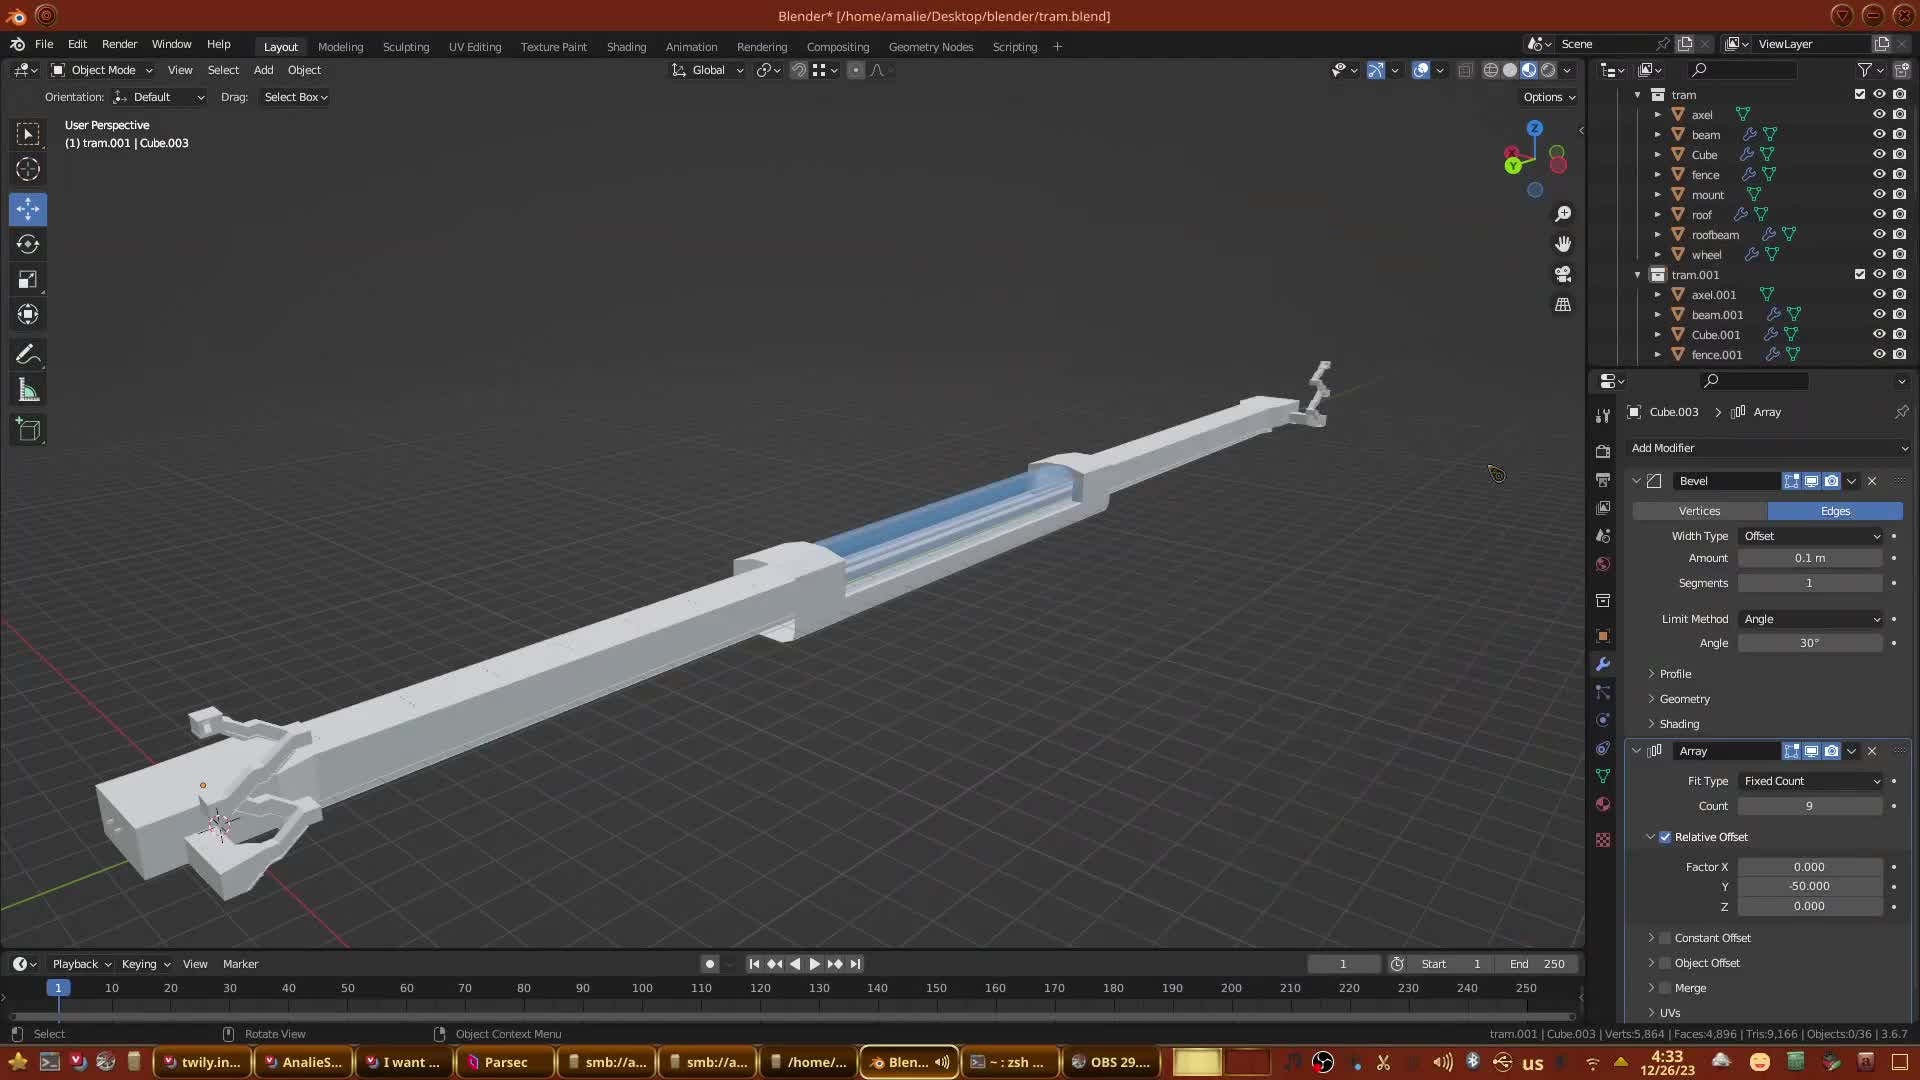Viewport: 1920px width, 1080px height.
Task: Click frame 100 on the timeline
Action: coord(642,988)
